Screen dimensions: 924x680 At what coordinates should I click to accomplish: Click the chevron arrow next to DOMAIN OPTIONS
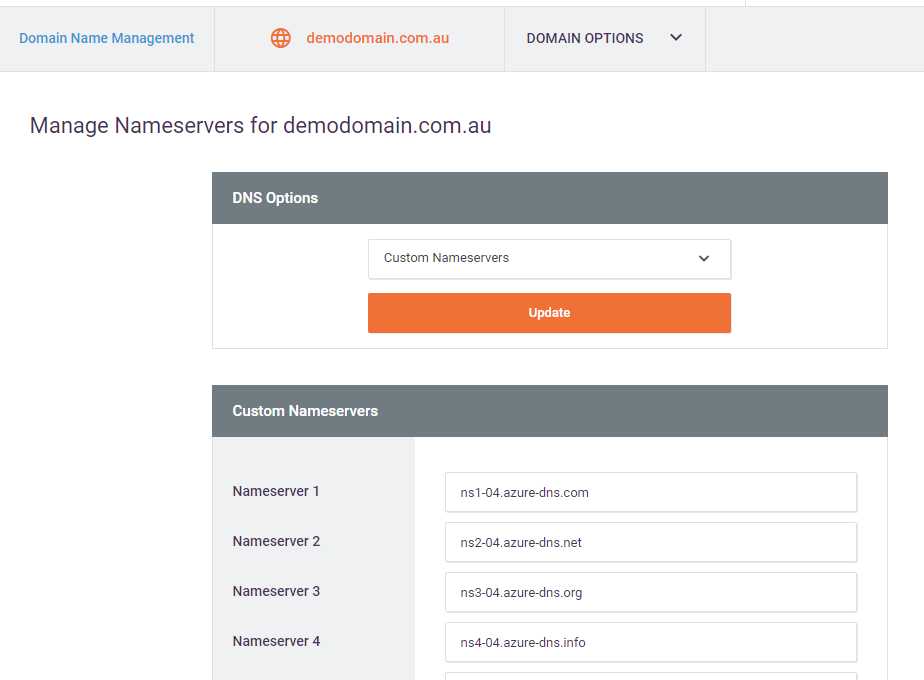click(676, 38)
